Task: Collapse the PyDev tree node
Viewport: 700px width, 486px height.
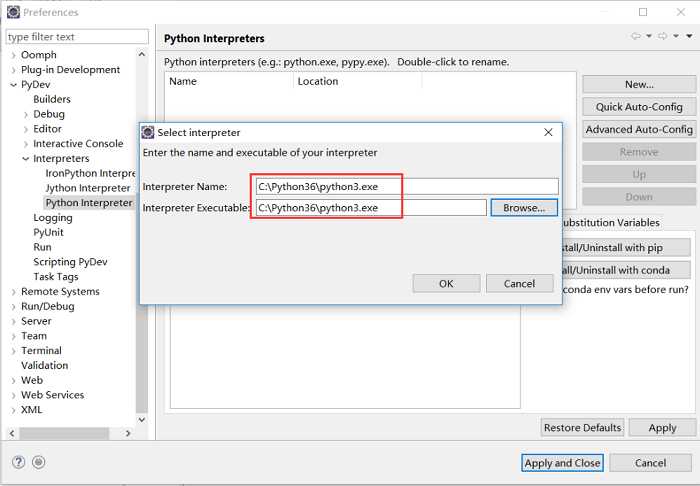Action: coord(13,85)
